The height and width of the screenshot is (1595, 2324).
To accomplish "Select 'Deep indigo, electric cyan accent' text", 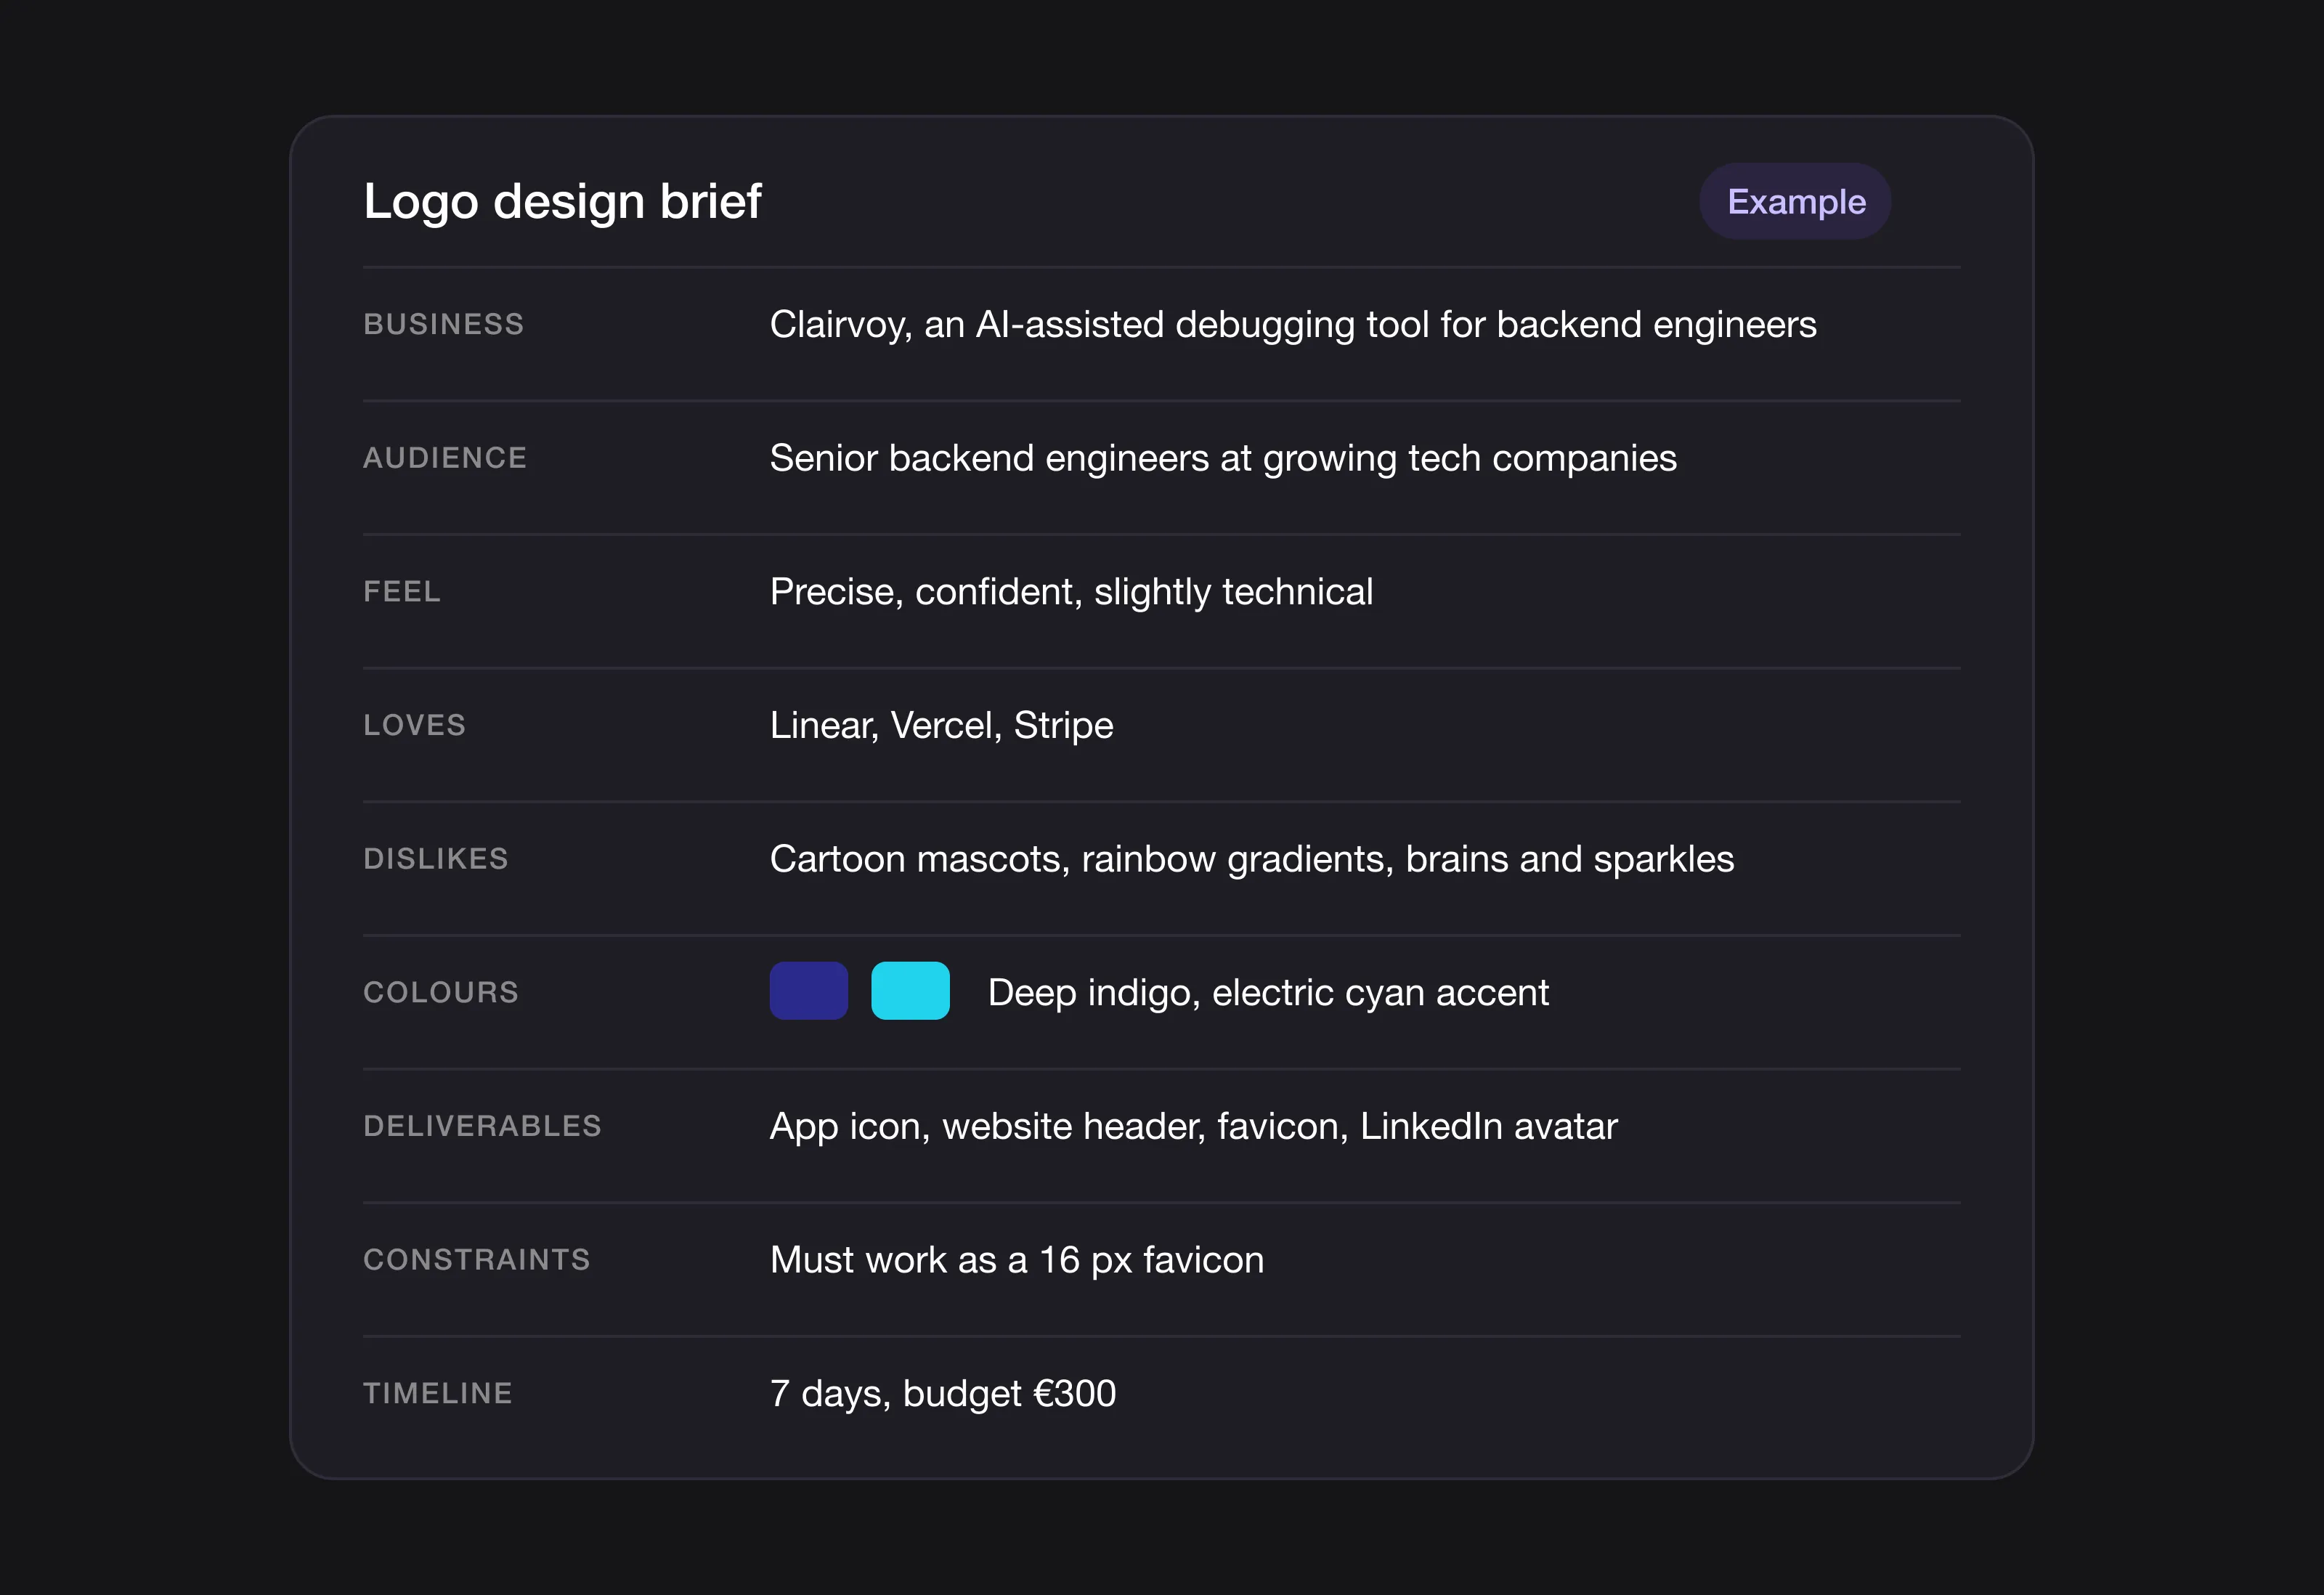I will (1268, 993).
